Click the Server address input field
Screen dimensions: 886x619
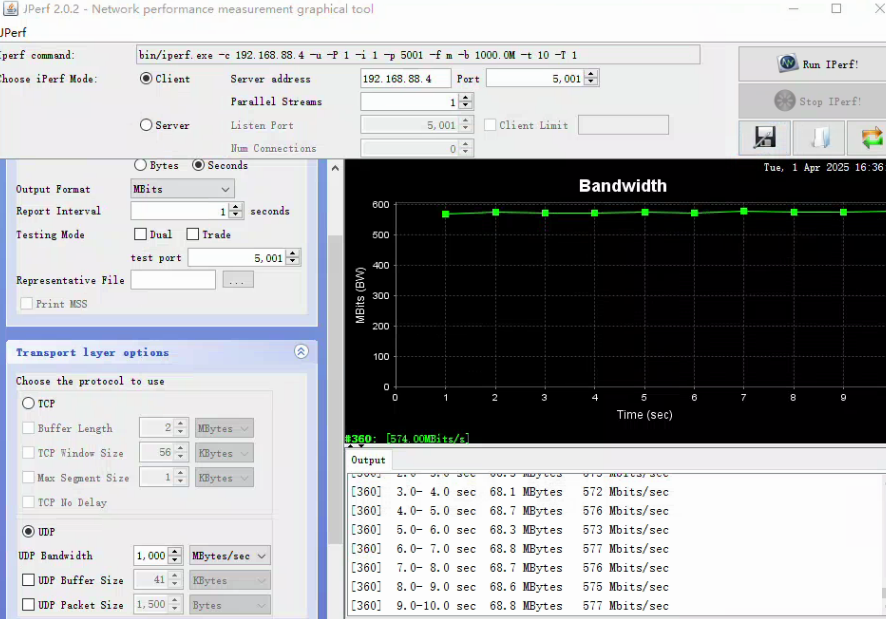point(405,79)
